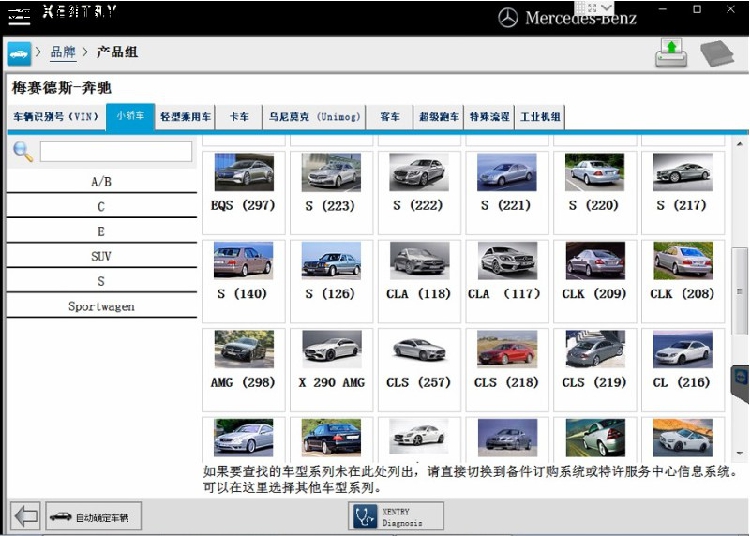This screenshot has width=750, height=536.
Task: Click the vertical scrollbar thumb
Action: pos(739,291)
